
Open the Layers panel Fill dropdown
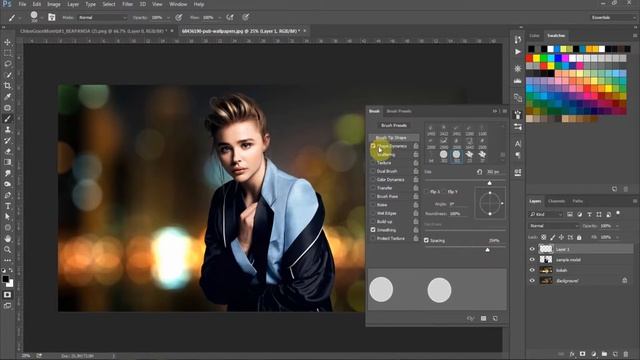coord(617,237)
